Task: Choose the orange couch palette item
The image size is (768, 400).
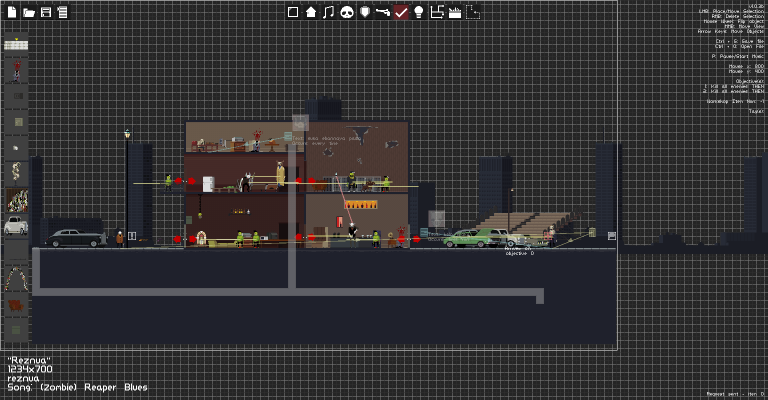Action: point(16,306)
